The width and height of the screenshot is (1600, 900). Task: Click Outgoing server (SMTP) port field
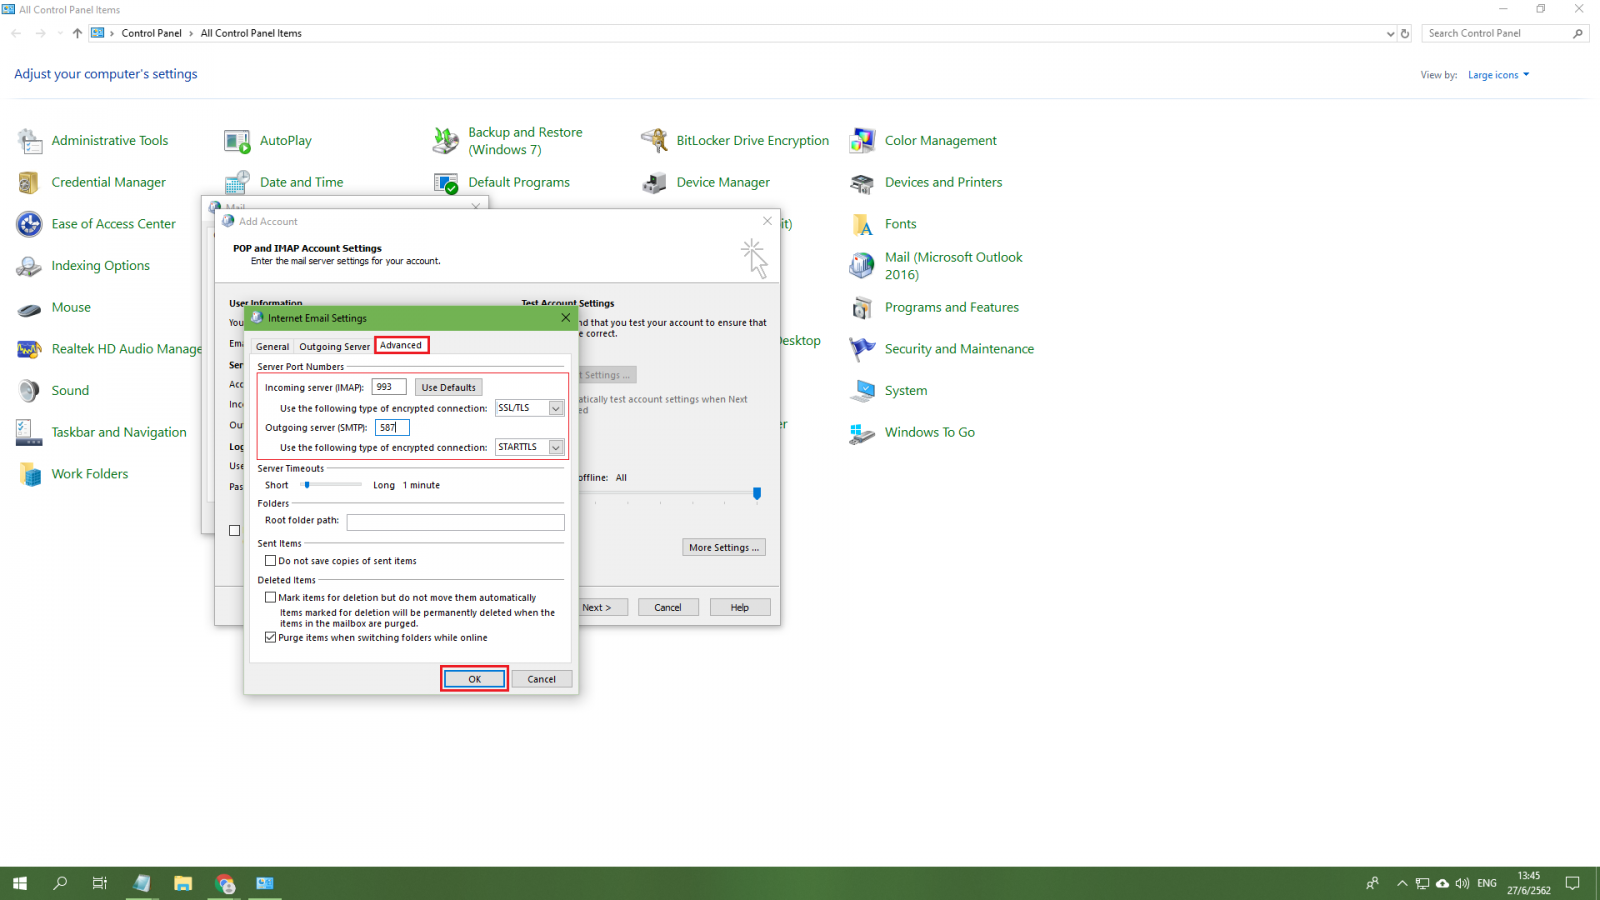[392, 427]
